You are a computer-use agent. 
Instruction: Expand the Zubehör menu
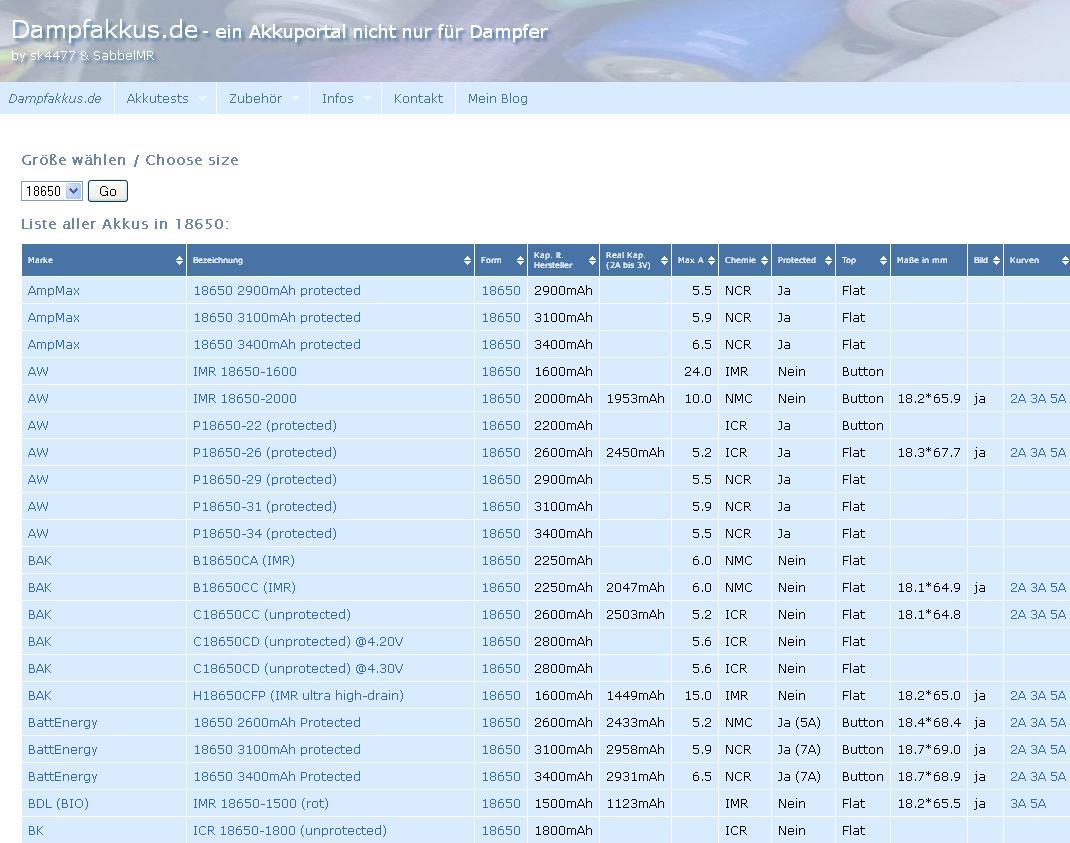pyautogui.click(x=263, y=98)
